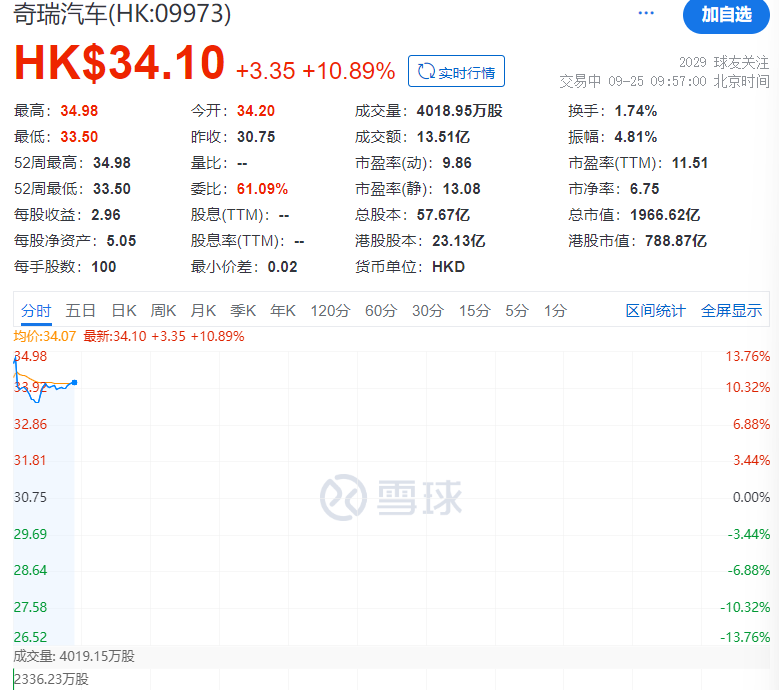Click the latest price point on chart line

tap(75, 382)
